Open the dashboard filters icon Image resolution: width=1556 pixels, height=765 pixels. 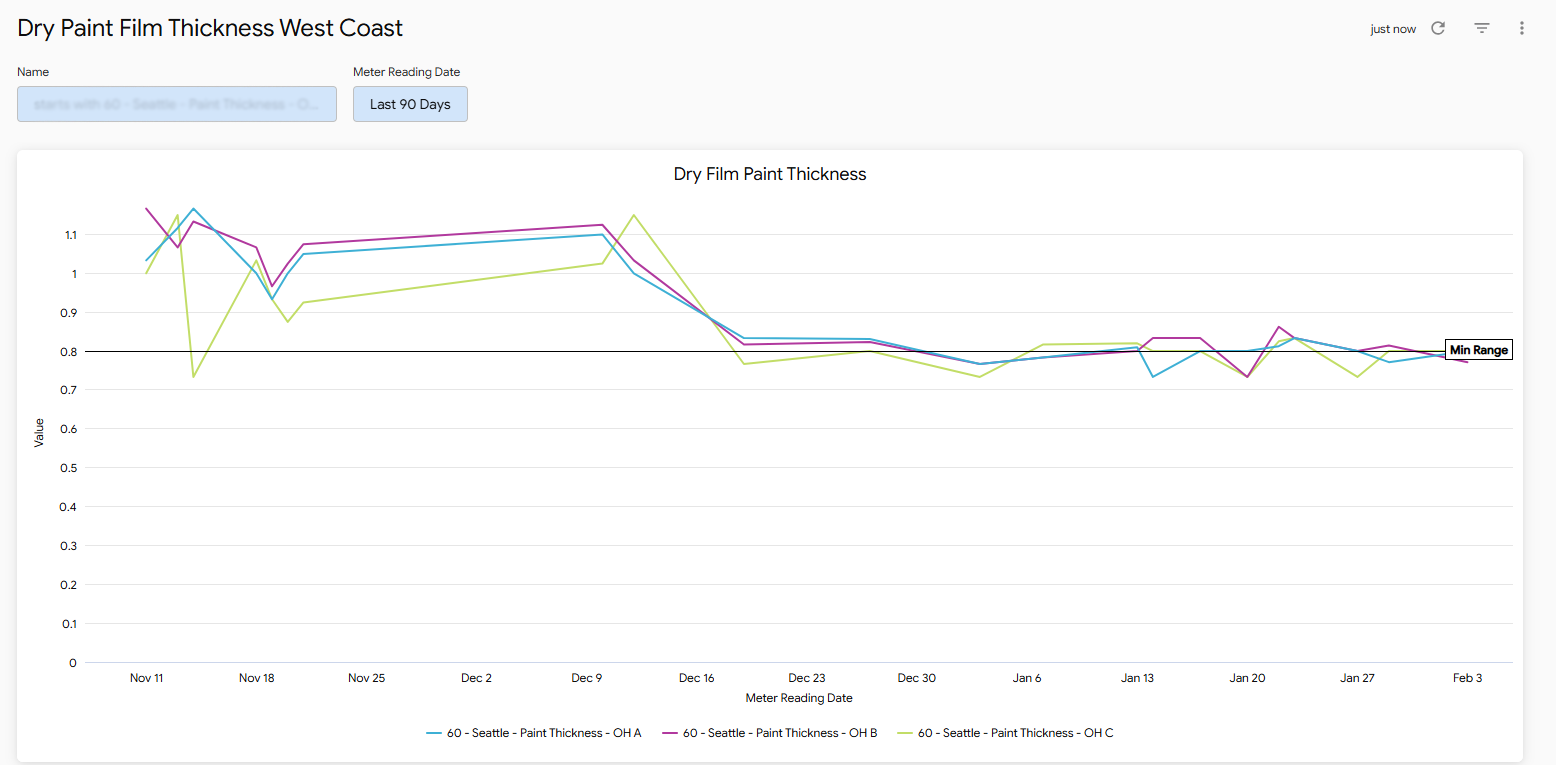click(1482, 28)
